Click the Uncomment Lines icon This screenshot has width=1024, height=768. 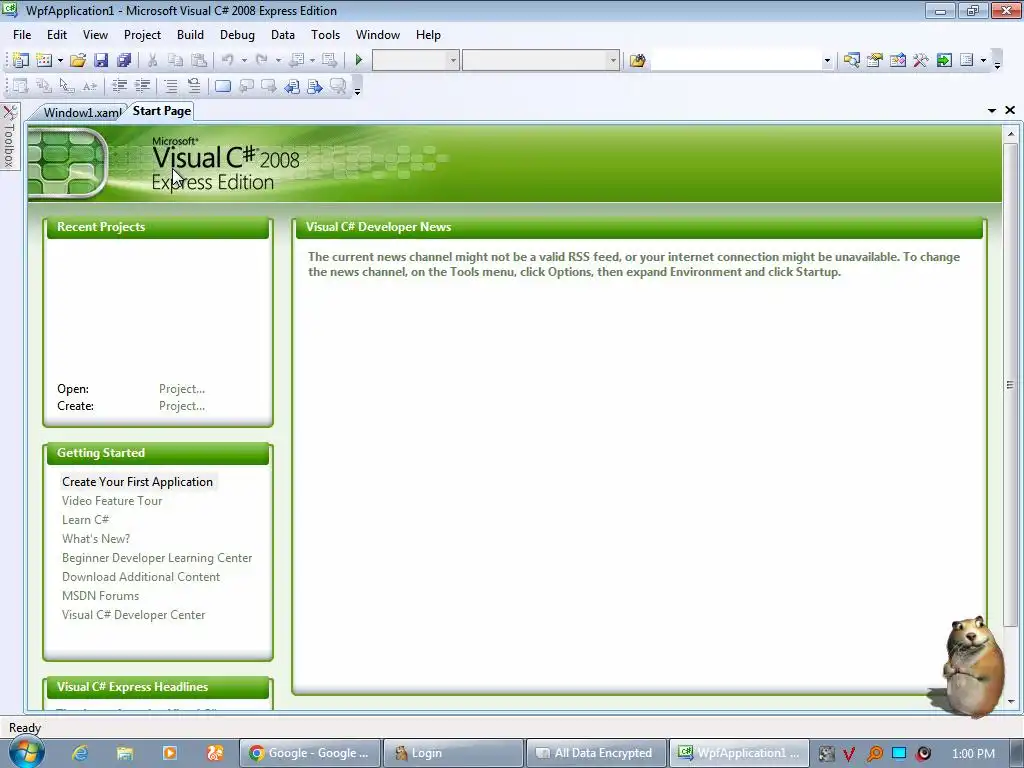coord(194,86)
